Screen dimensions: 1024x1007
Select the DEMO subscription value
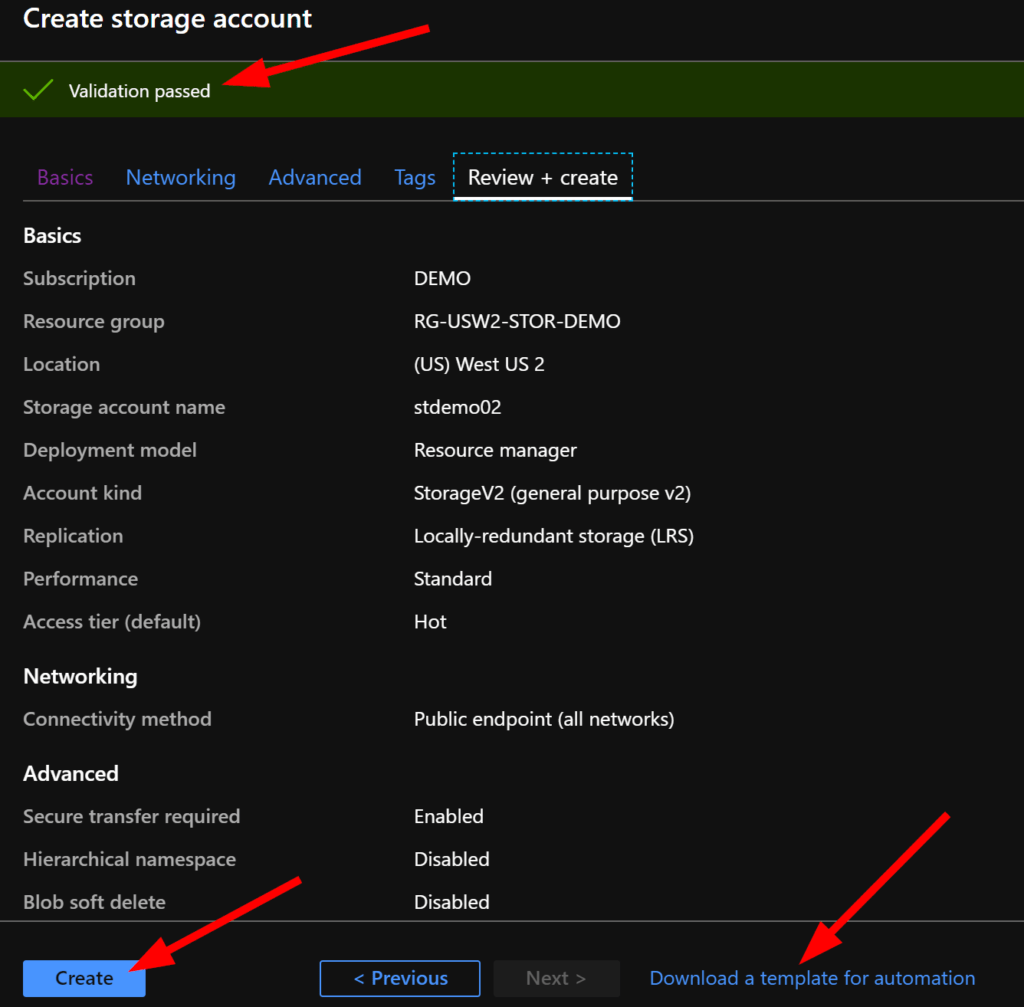coord(442,278)
